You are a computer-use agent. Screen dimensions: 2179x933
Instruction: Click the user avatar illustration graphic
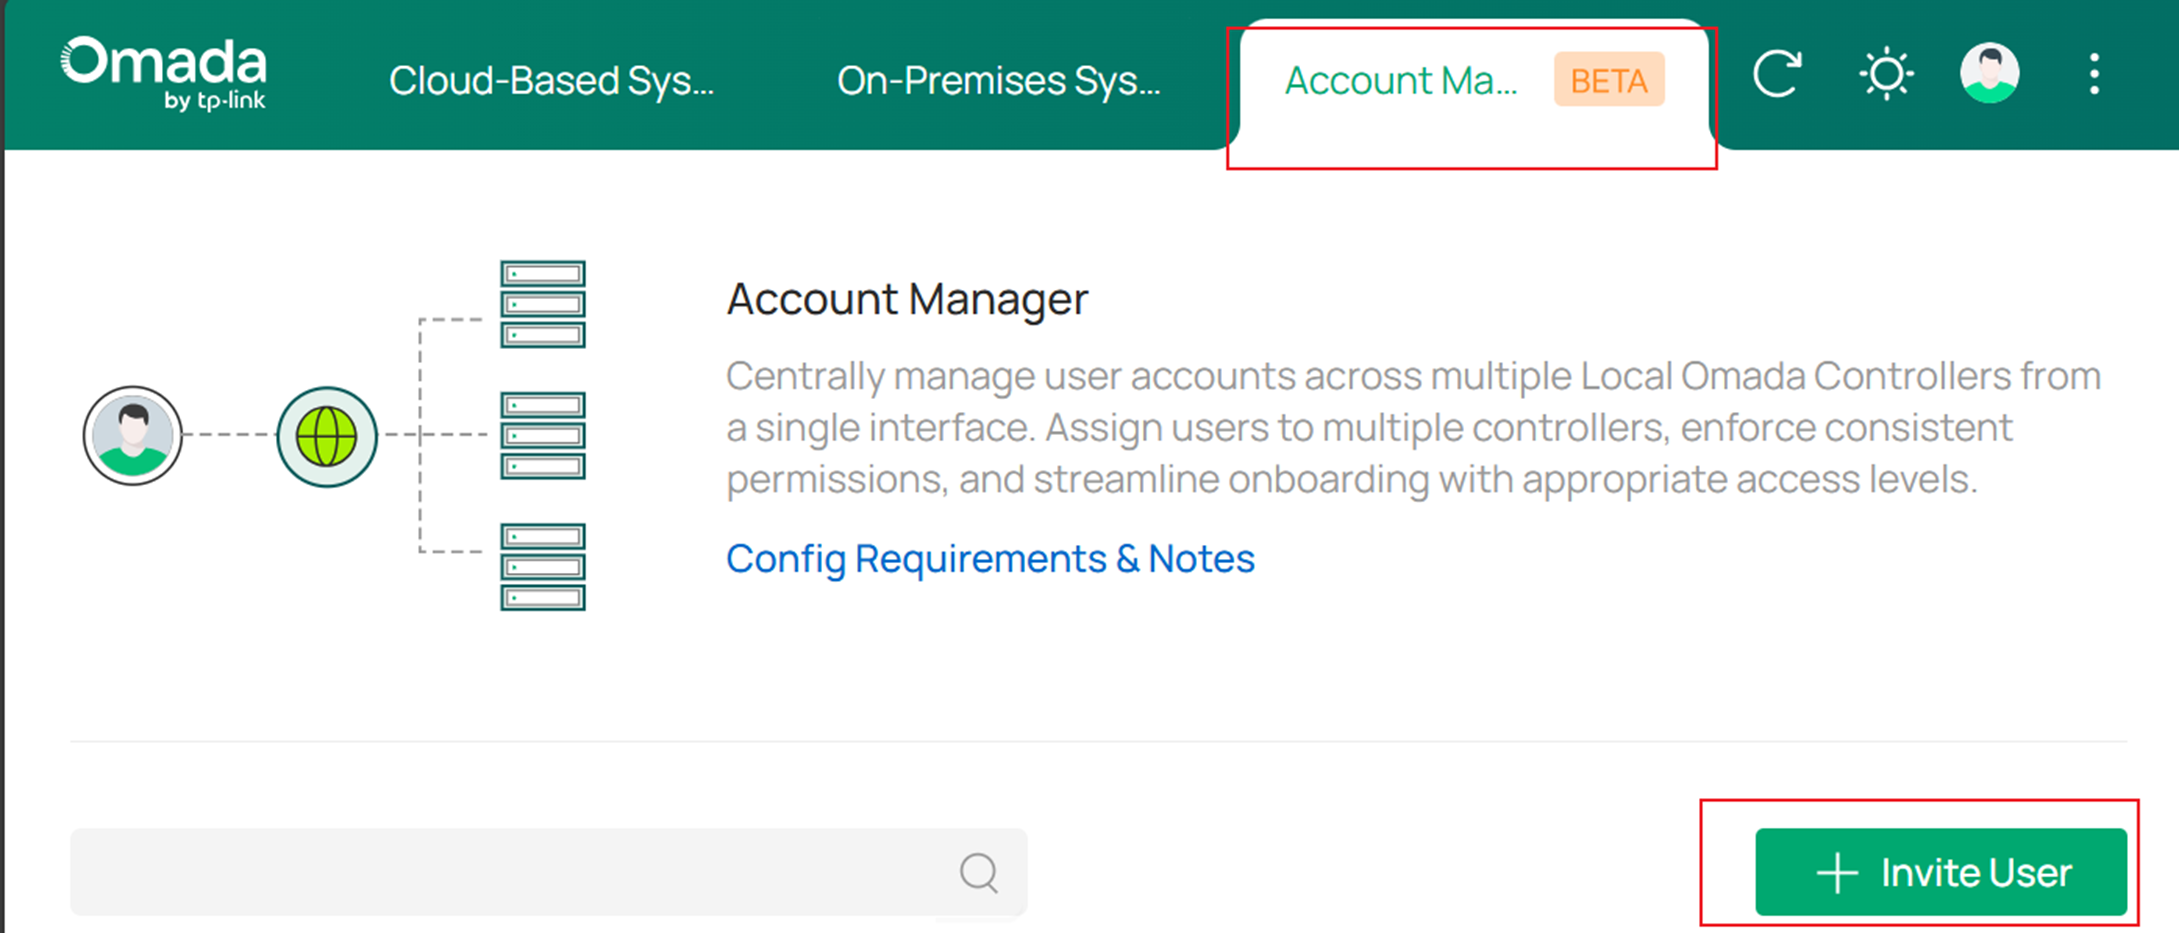pyautogui.click(x=131, y=436)
